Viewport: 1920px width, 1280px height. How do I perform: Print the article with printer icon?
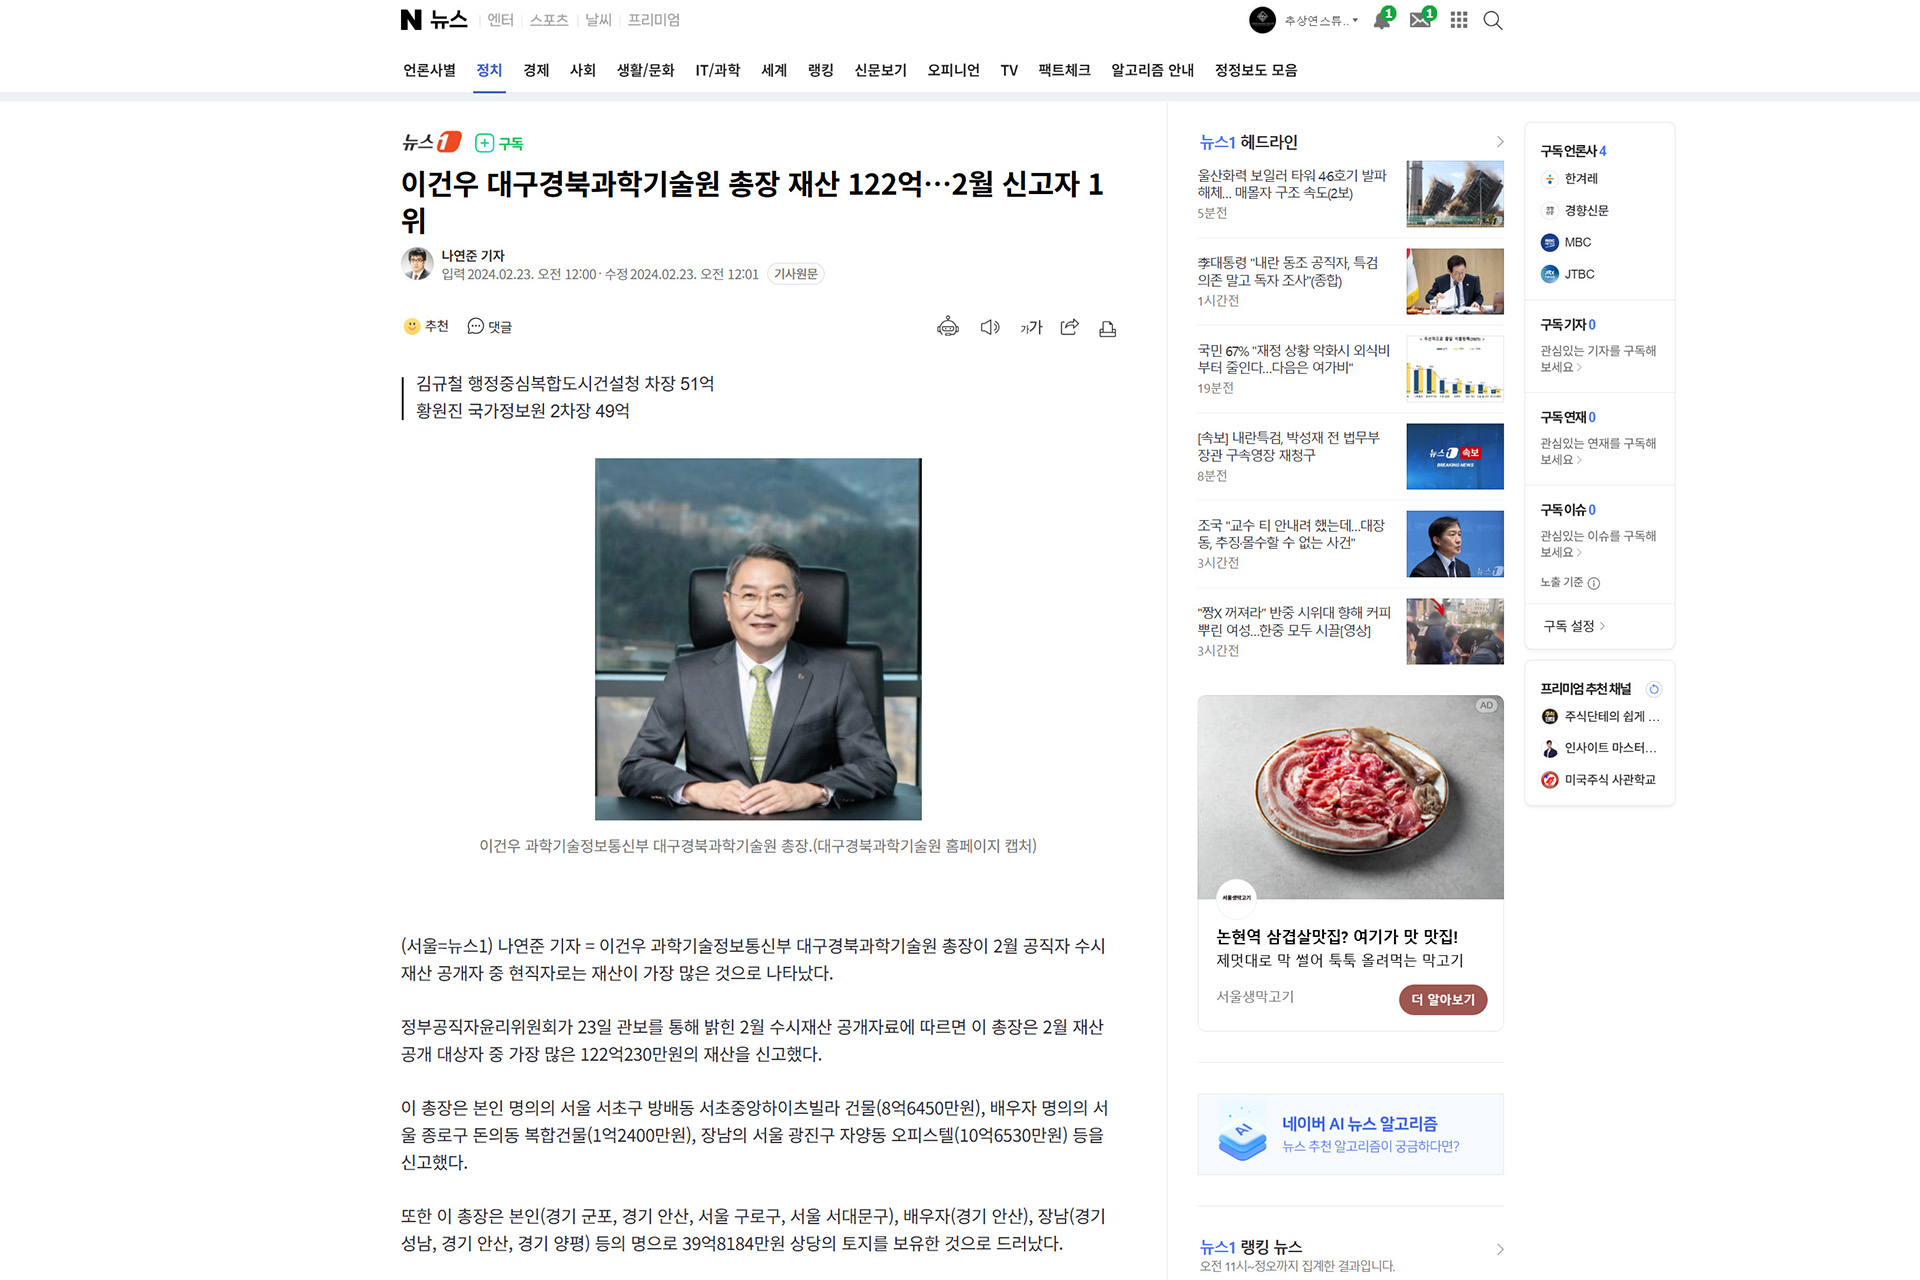coord(1108,328)
